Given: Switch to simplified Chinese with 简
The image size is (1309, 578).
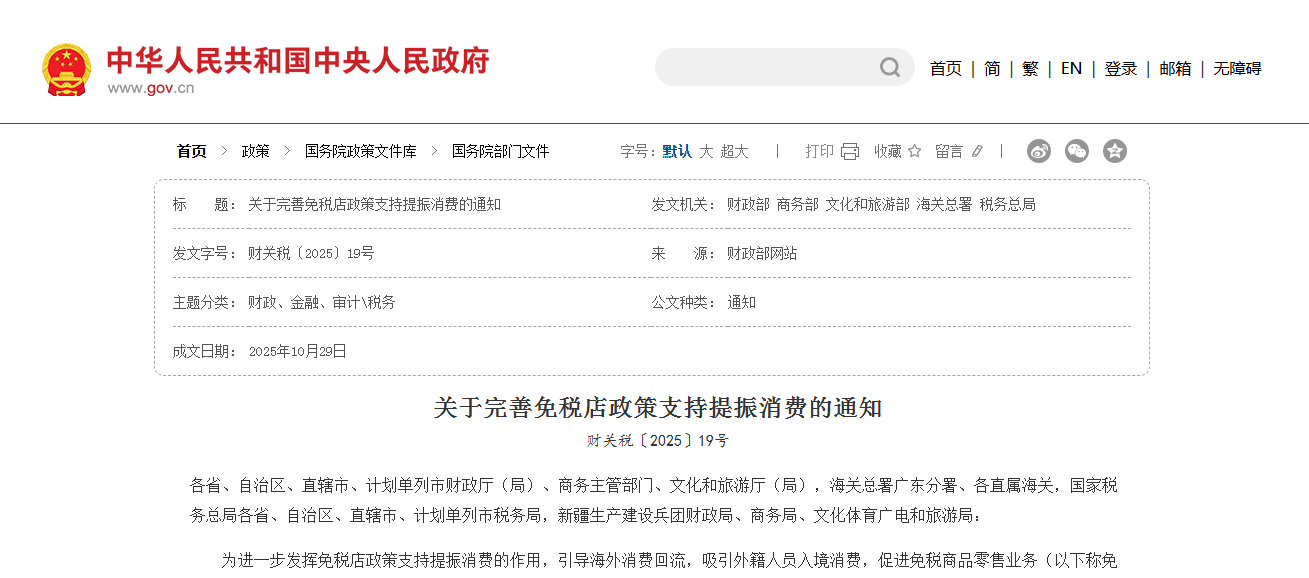Looking at the screenshot, I should [991, 68].
